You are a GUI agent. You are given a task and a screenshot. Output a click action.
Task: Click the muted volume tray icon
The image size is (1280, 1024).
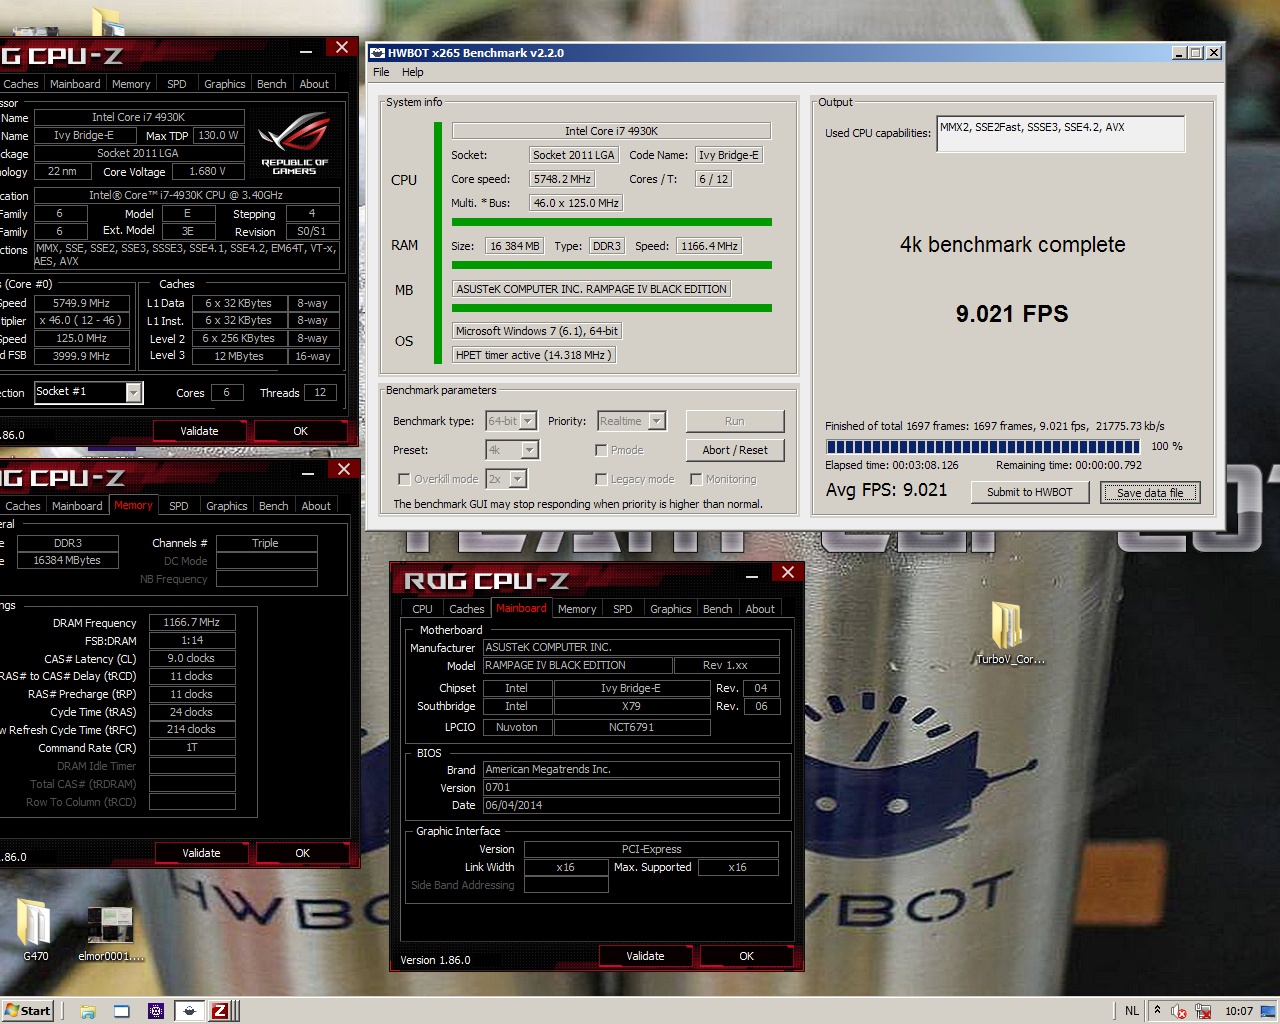pyautogui.click(x=1179, y=1011)
